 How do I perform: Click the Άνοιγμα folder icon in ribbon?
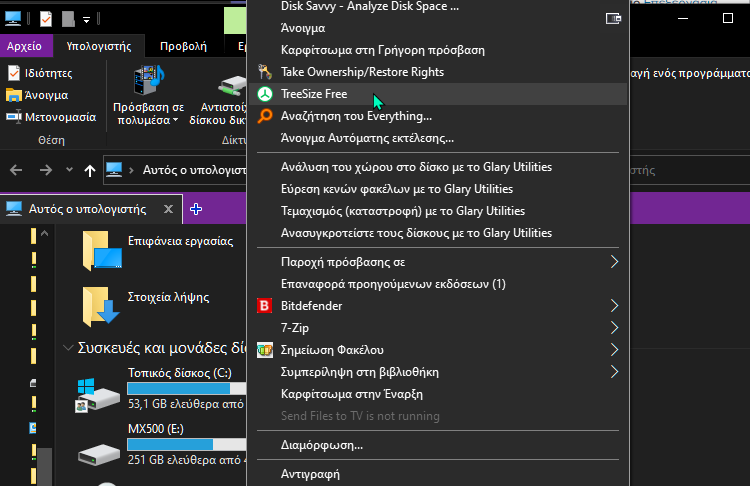pos(14,95)
